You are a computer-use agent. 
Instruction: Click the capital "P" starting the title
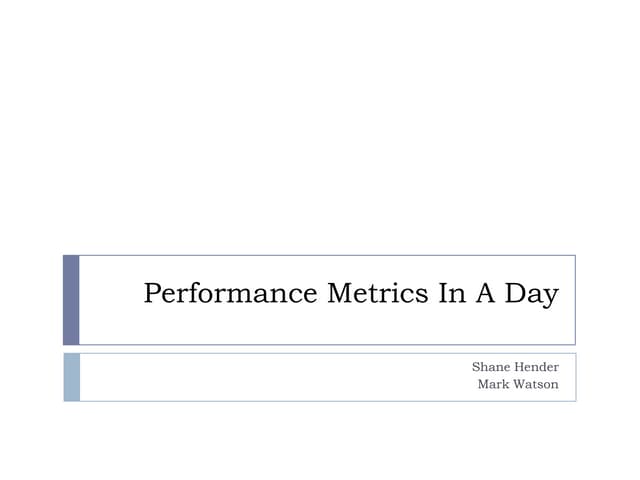(153, 295)
